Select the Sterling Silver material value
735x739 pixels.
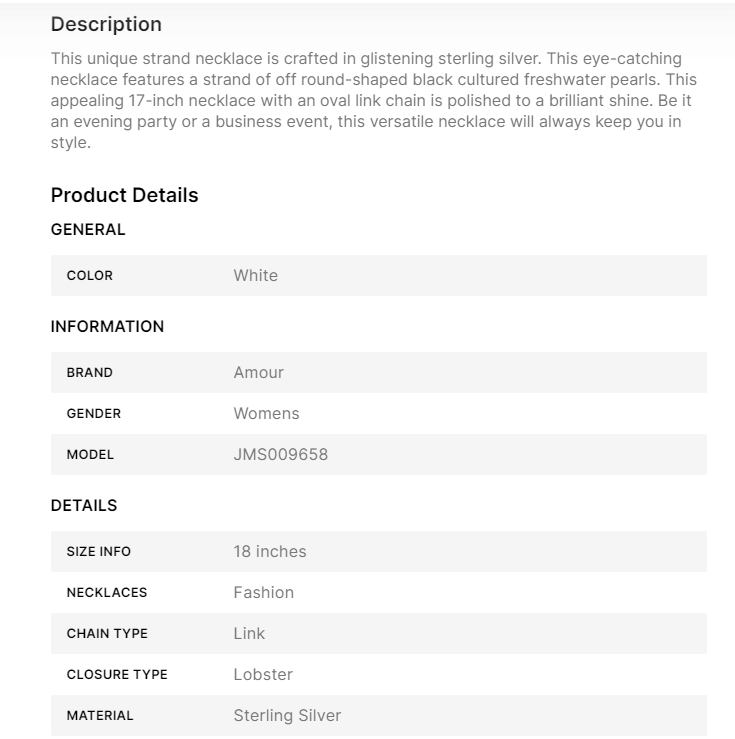point(287,716)
